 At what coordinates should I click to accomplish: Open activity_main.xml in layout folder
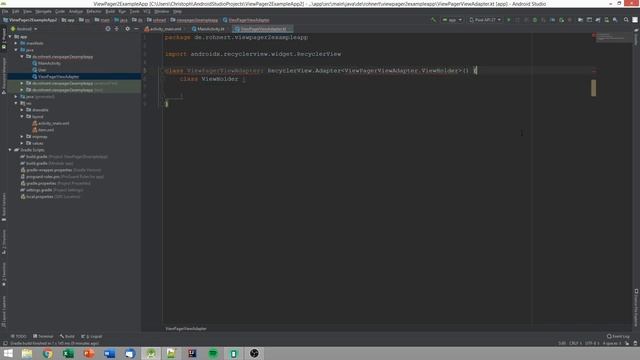51,123
